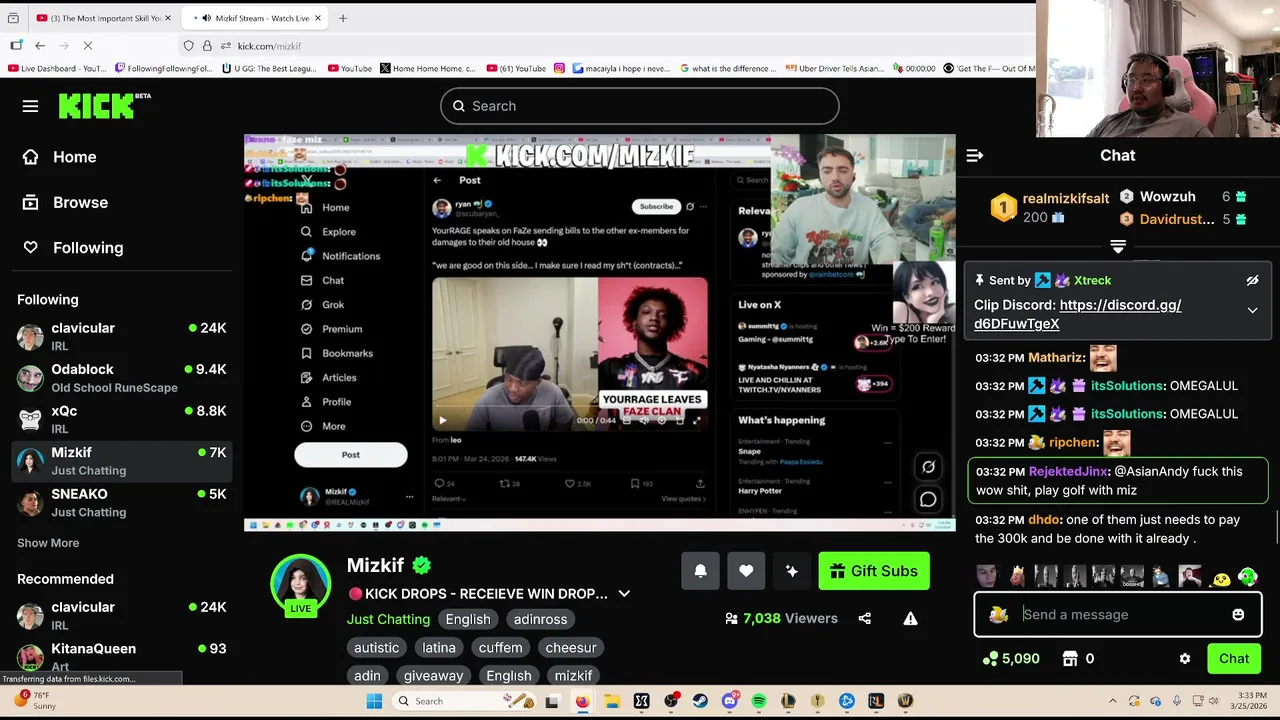The height and width of the screenshot is (720, 1280).
Task: Open the chat shop icon
Action: coord(1070,659)
